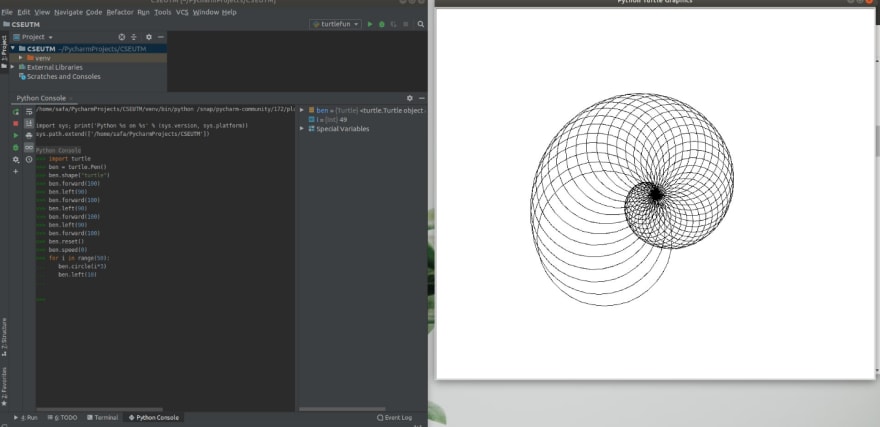Select the Python Console bottom tab

pyautogui.click(x=153, y=417)
